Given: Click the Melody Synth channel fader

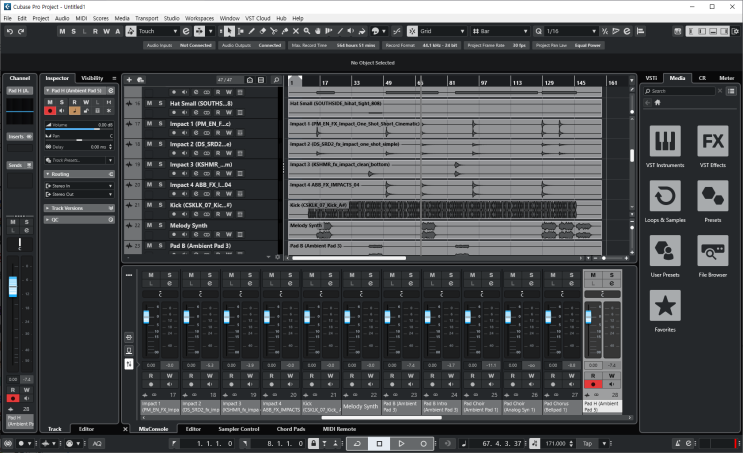Looking at the screenshot, I should [x=347, y=317].
